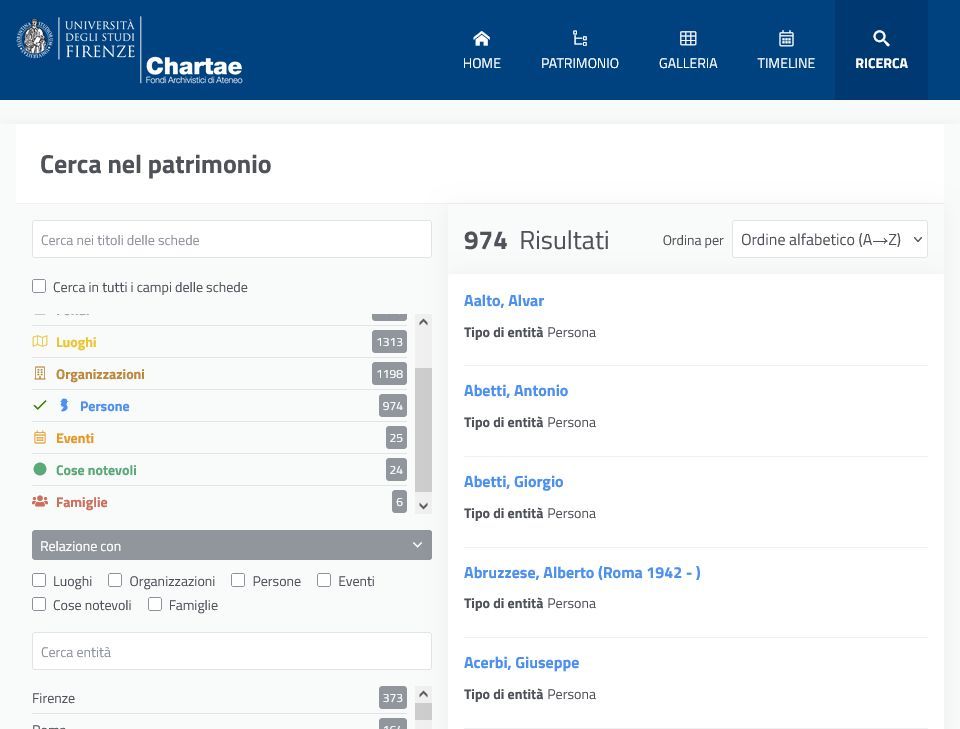The image size is (960, 729).
Task: Check the Organizzazioni relation checkbox
Action: coord(115,580)
